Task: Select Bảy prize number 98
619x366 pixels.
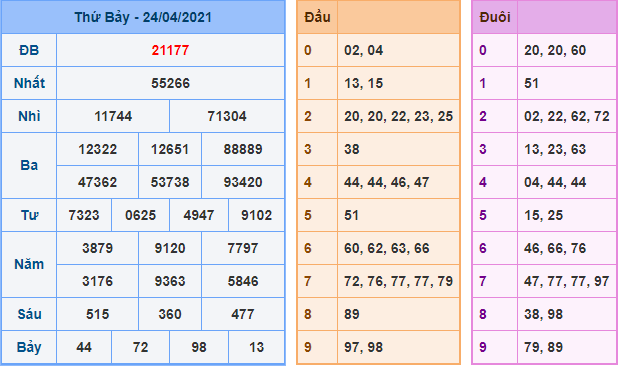Action: [199, 347]
